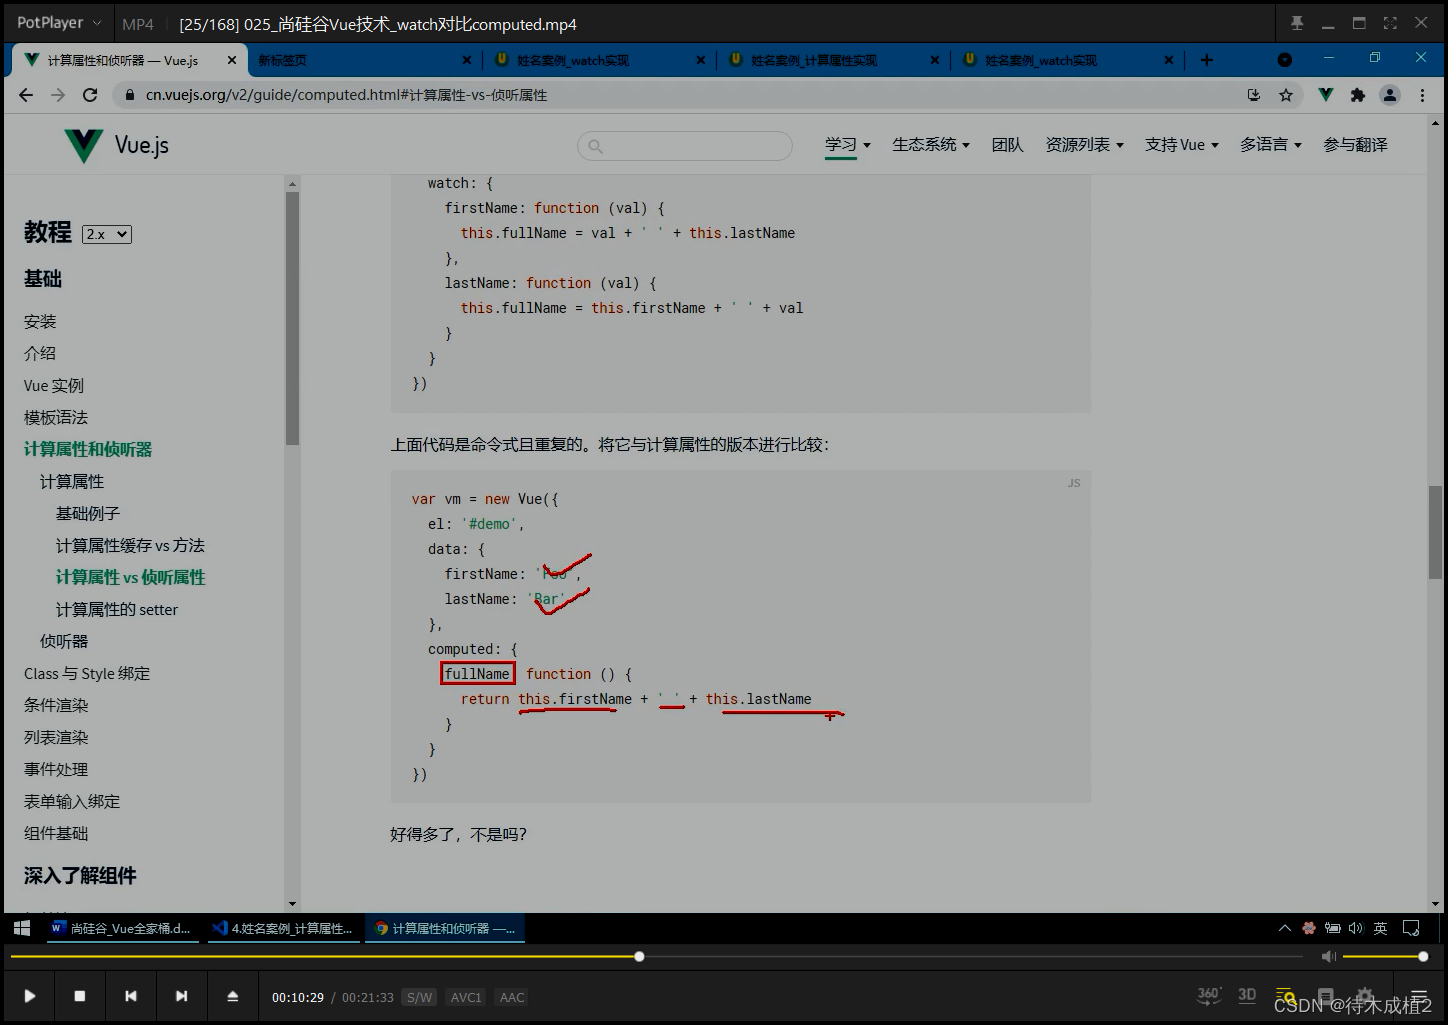Mute the PotPlayer volume speaker icon
Screen dimensions: 1448x1025
tap(1328, 957)
